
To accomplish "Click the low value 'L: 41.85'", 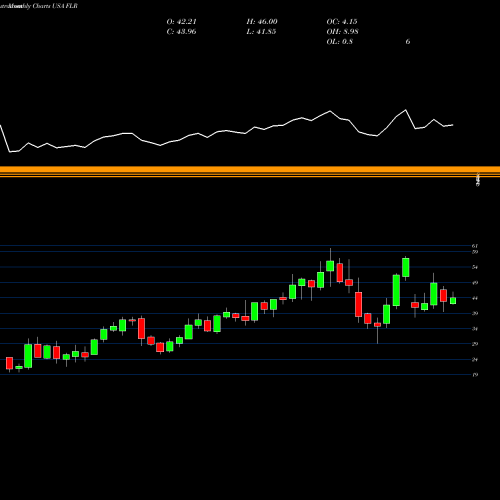I will [261, 32].
